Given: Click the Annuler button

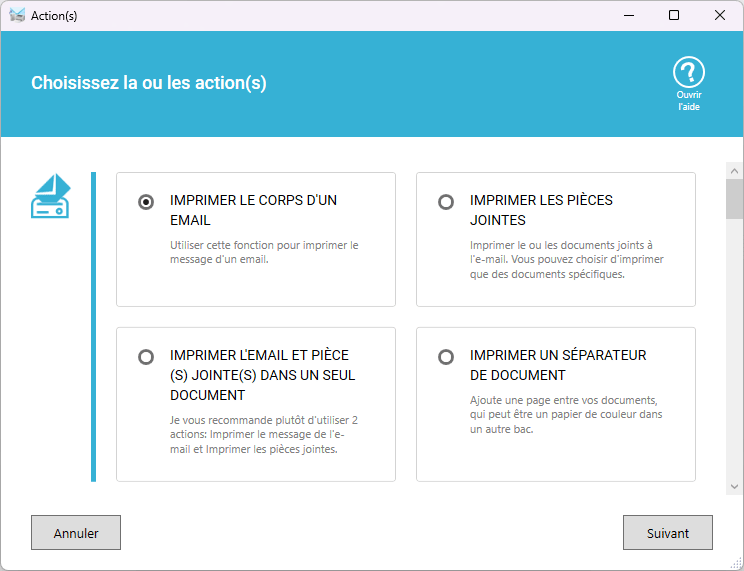Looking at the screenshot, I should coord(76,533).
